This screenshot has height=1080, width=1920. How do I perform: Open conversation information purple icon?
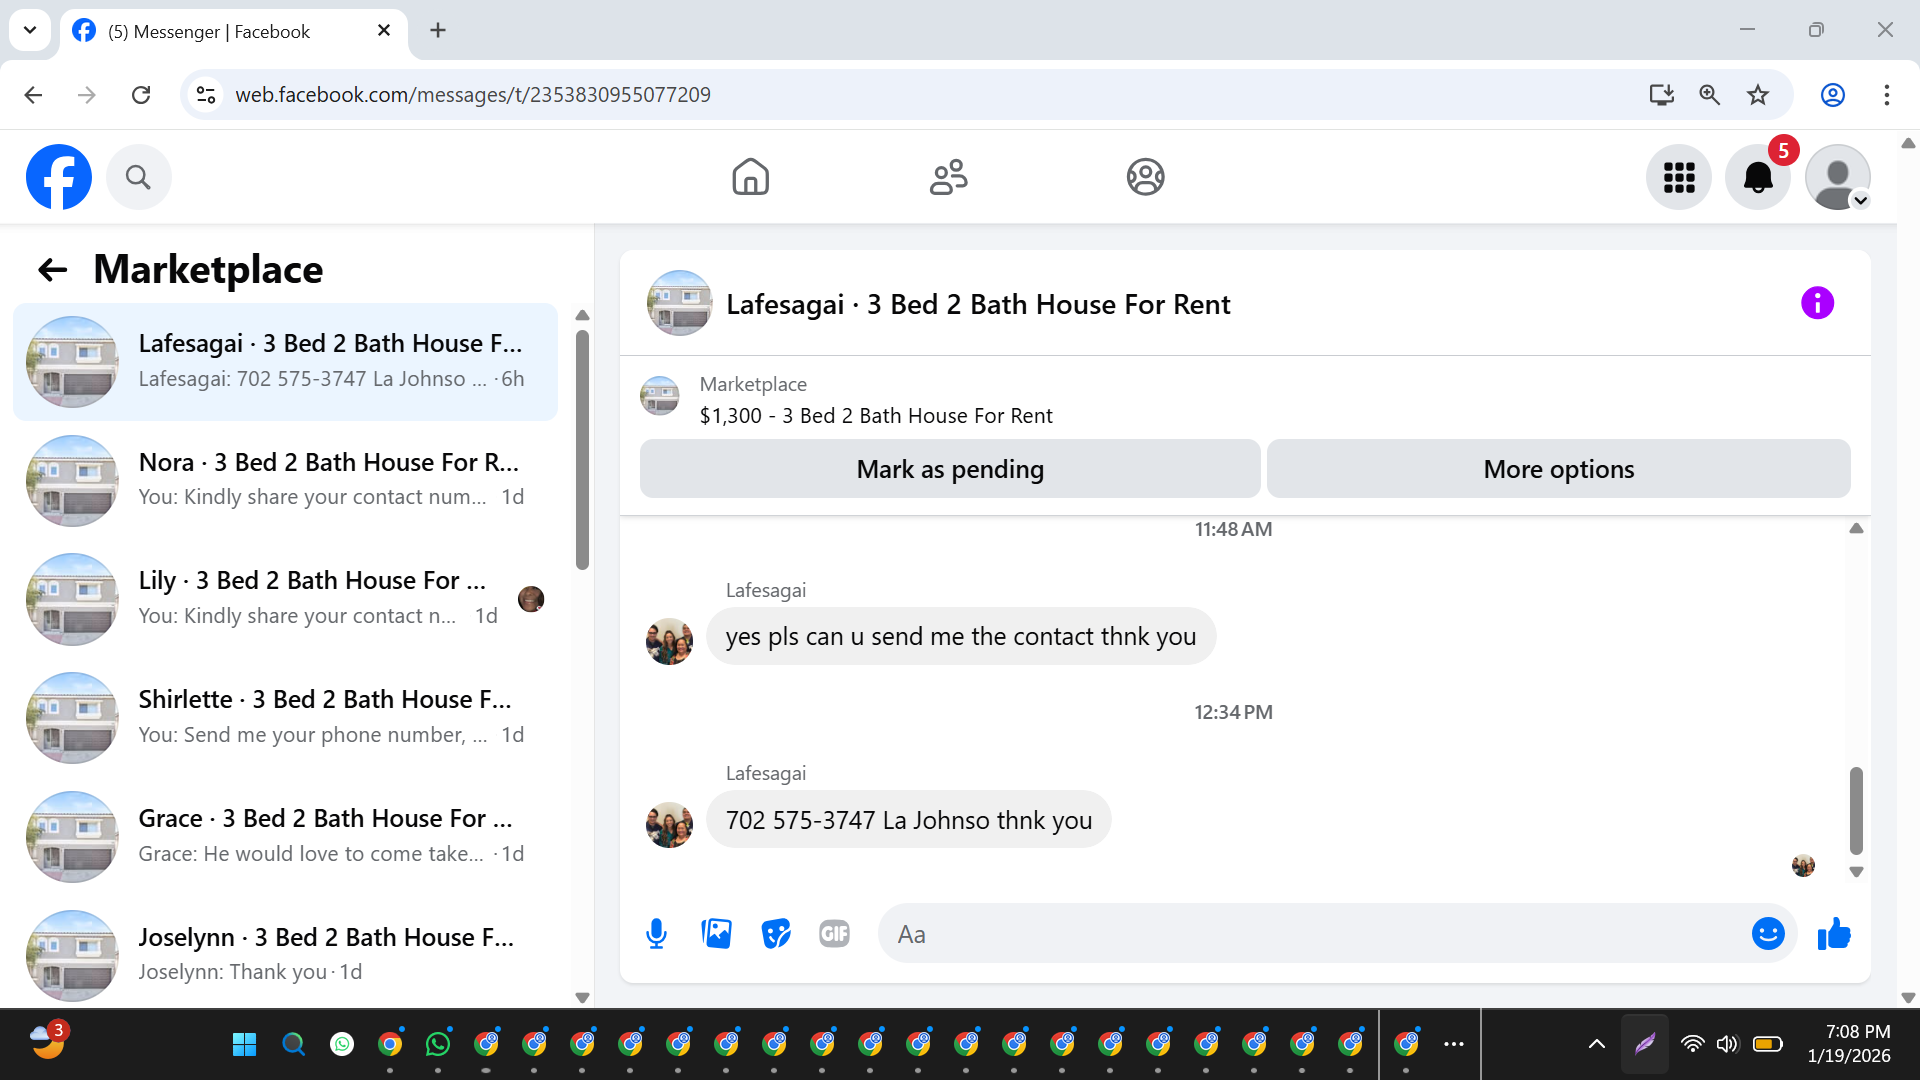coord(1817,303)
